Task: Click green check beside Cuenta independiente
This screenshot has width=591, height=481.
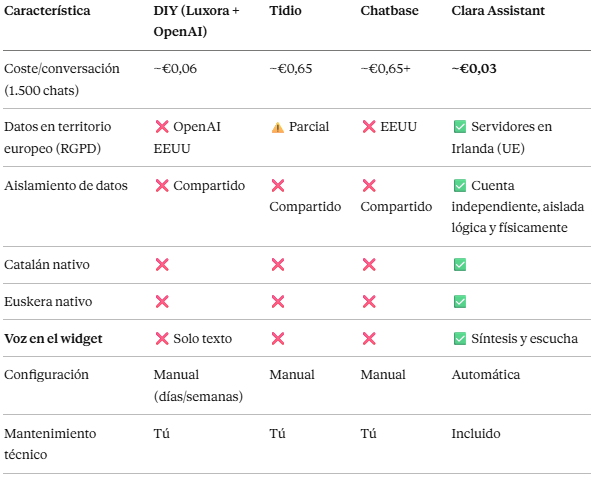Action: [460, 186]
